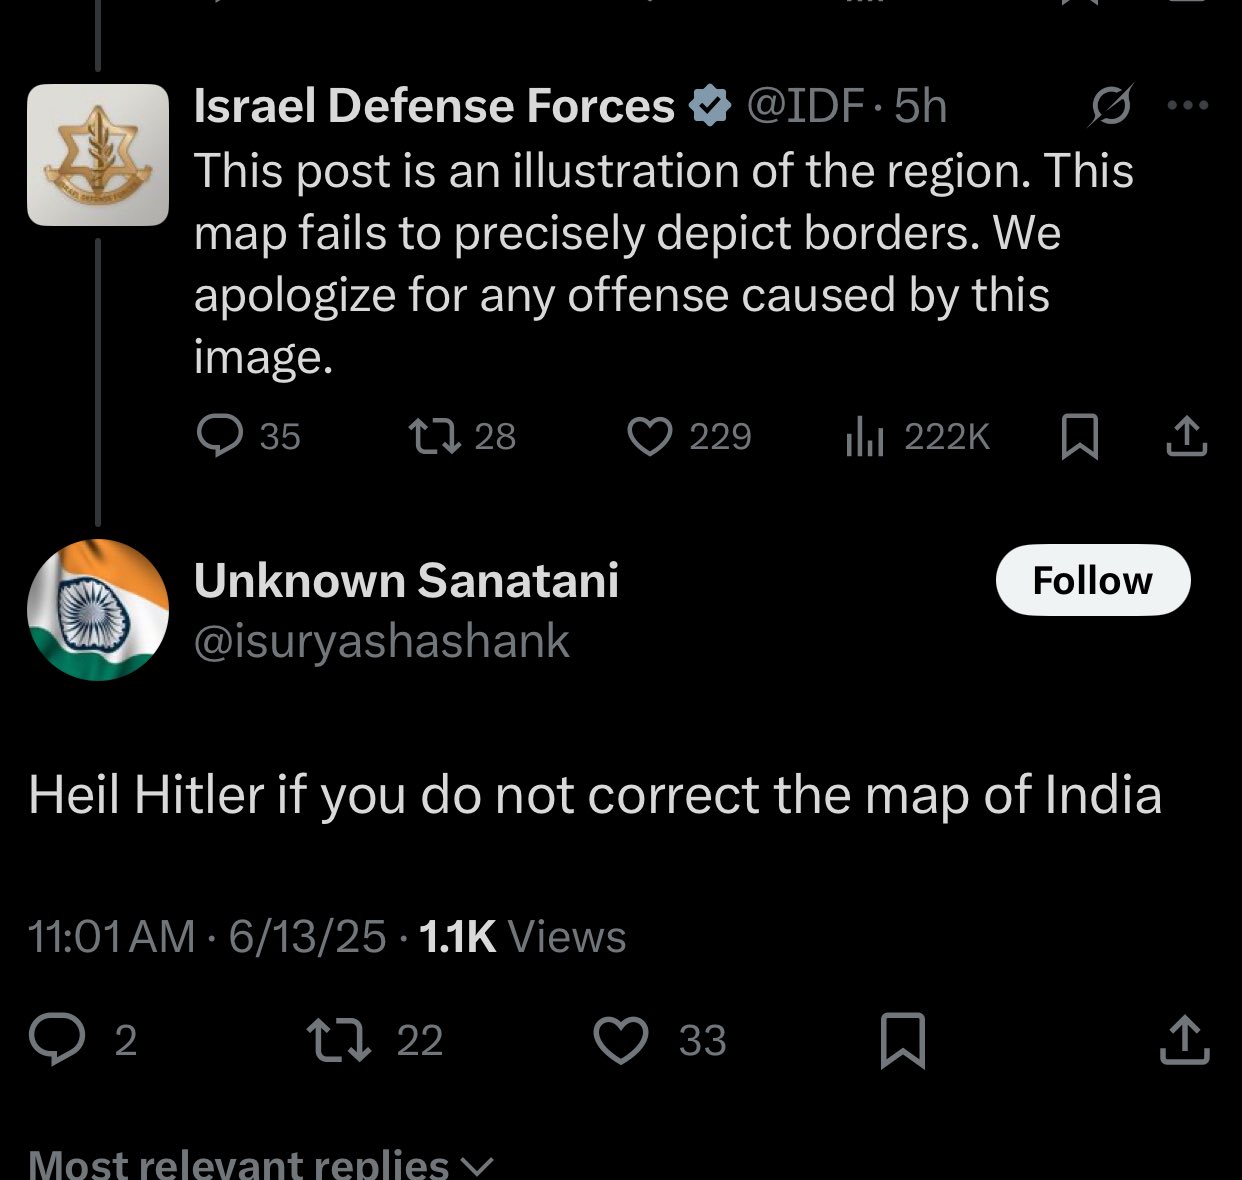The height and width of the screenshot is (1180, 1242).
Task: Open the Grok slash icon on IDF post
Action: pos(1111,106)
